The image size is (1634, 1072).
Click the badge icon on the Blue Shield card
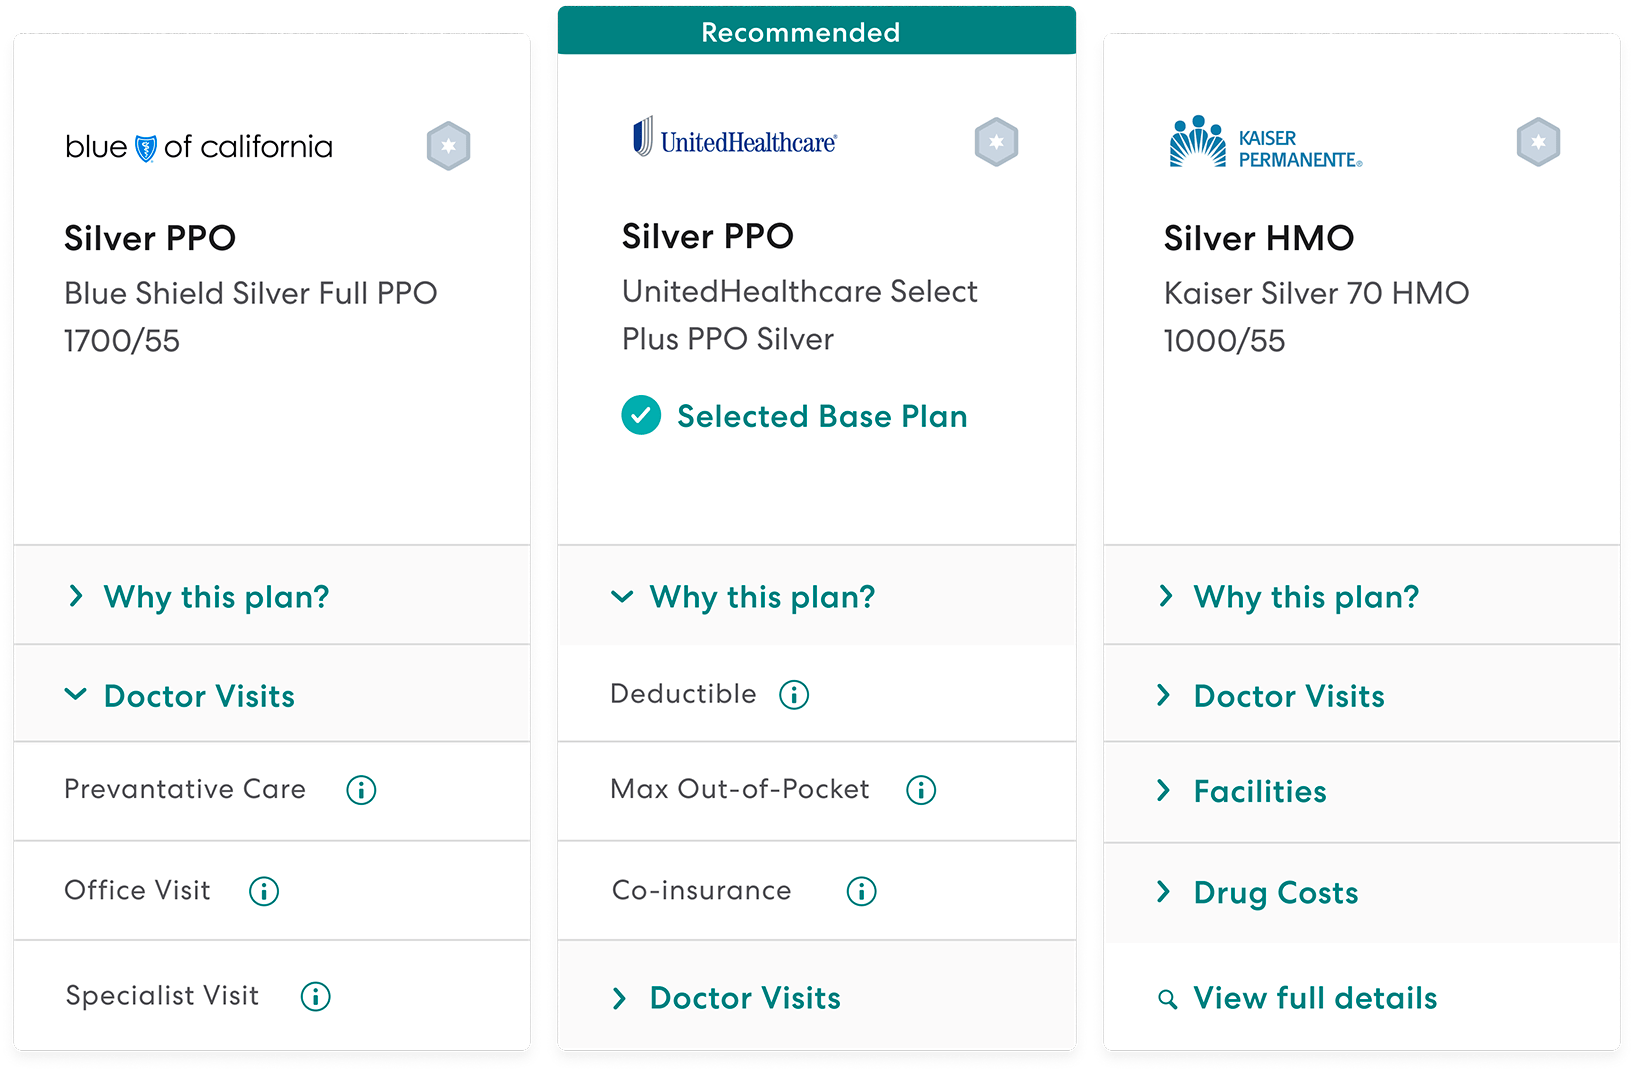pyautogui.click(x=448, y=146)
